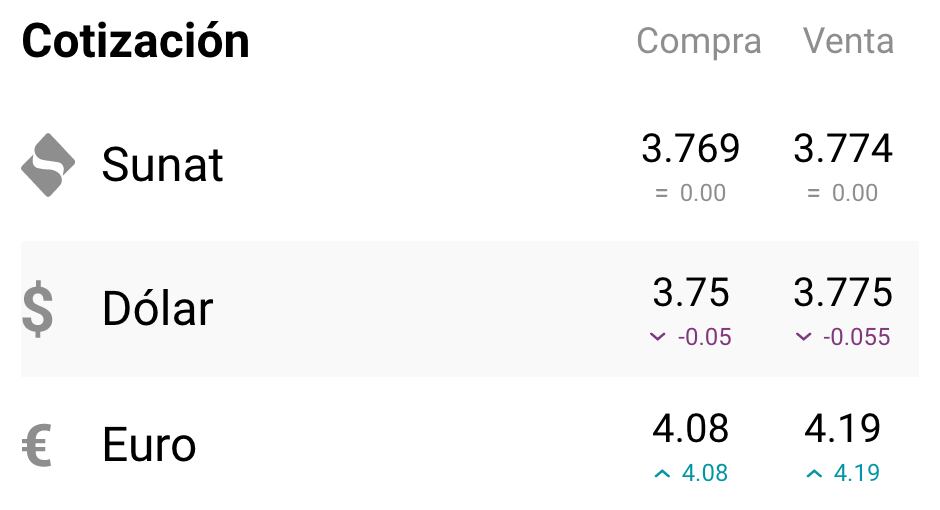940x510 pixels.
Task: Click the dollar sign icon
Action: (x=37, y=309)
